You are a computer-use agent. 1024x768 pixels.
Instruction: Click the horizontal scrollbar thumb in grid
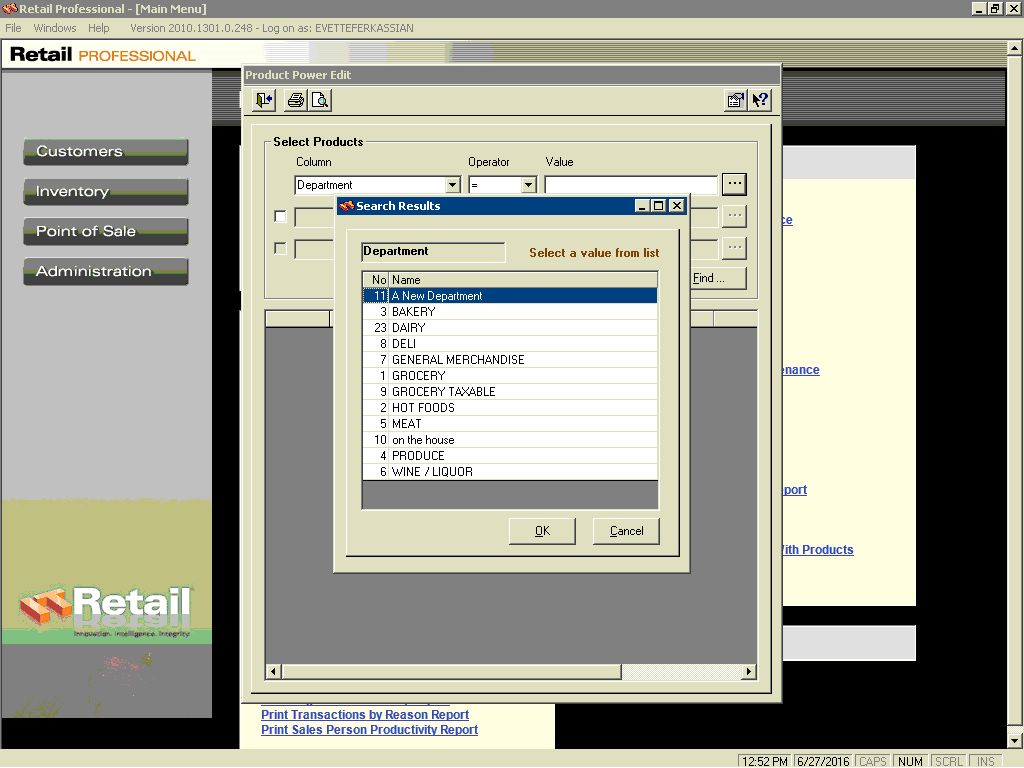(x=451, y=671)
